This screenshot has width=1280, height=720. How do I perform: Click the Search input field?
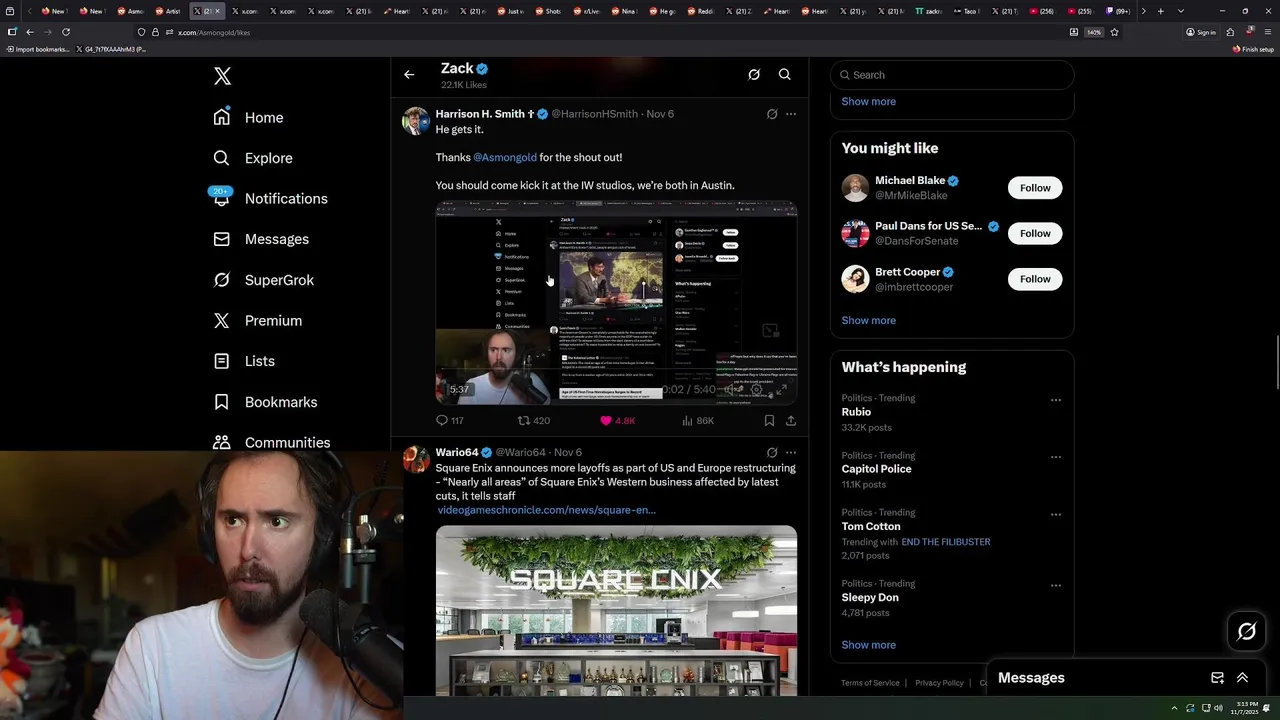click(x=952, y=75)
